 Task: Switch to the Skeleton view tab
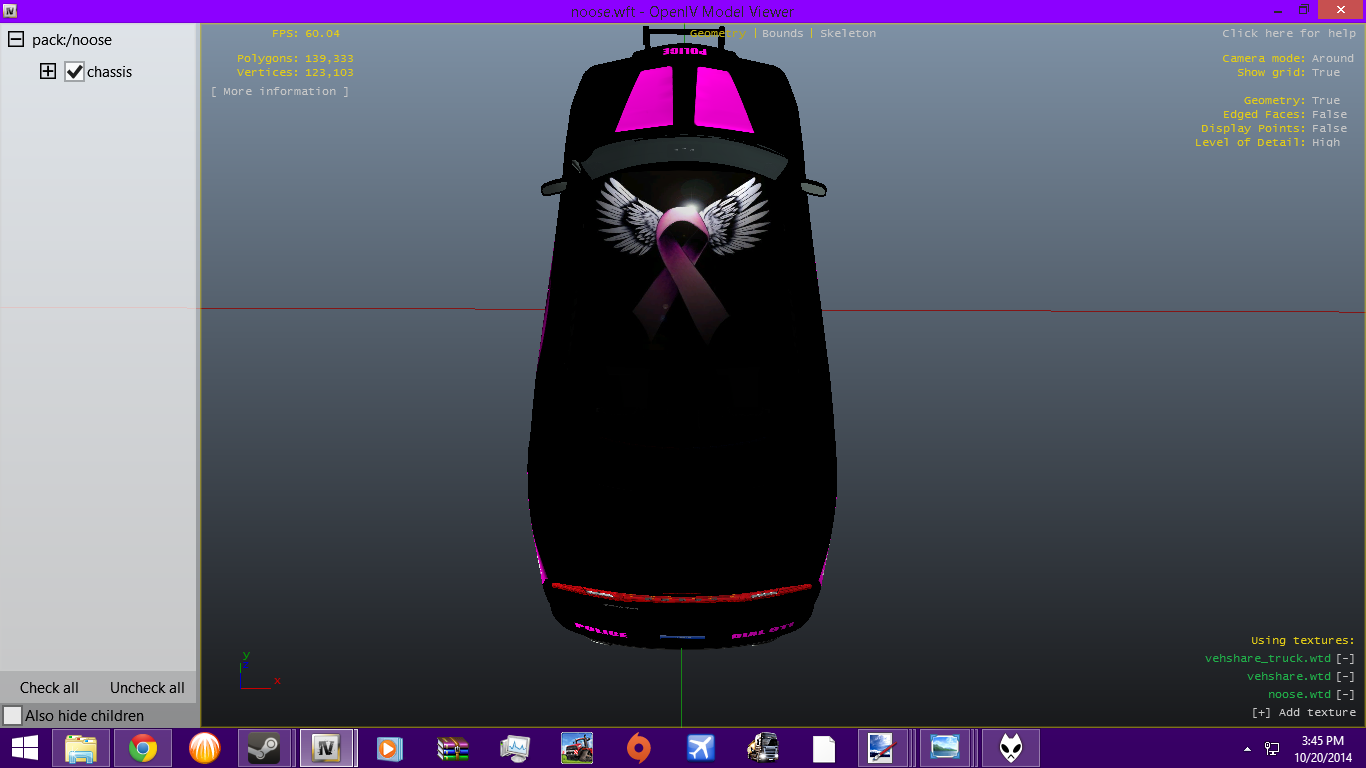tap(847, 33)
